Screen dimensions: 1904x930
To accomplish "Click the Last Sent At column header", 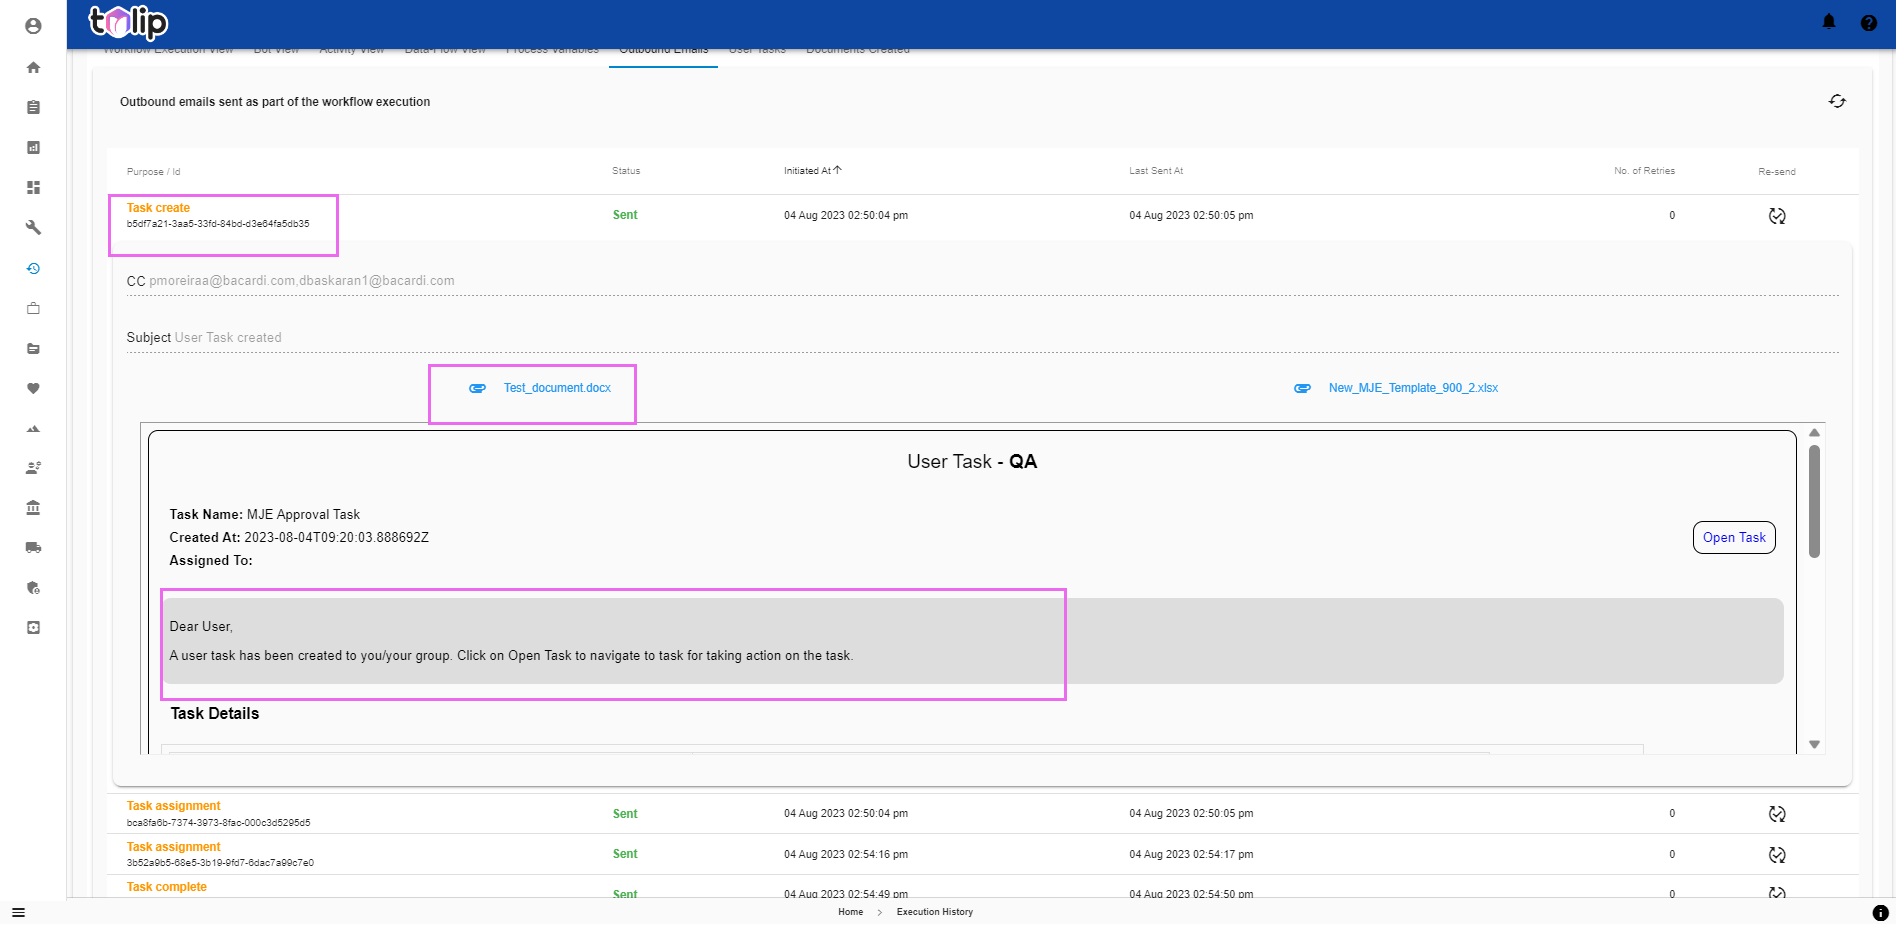I will click(x=1156, y=171).
